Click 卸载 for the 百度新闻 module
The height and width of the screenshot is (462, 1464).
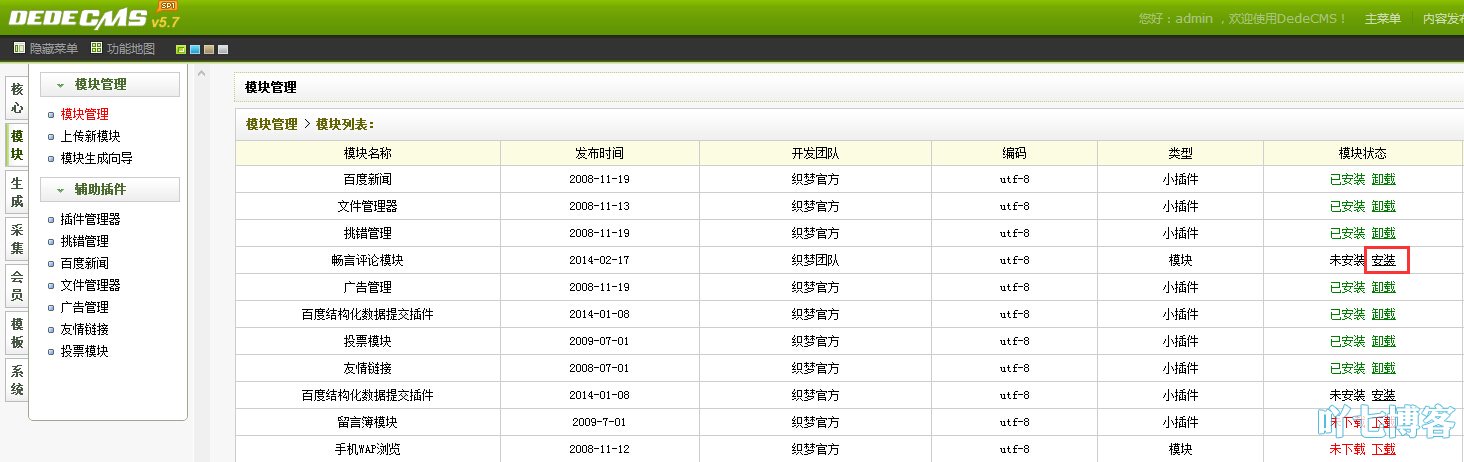tap(1383, 179)
